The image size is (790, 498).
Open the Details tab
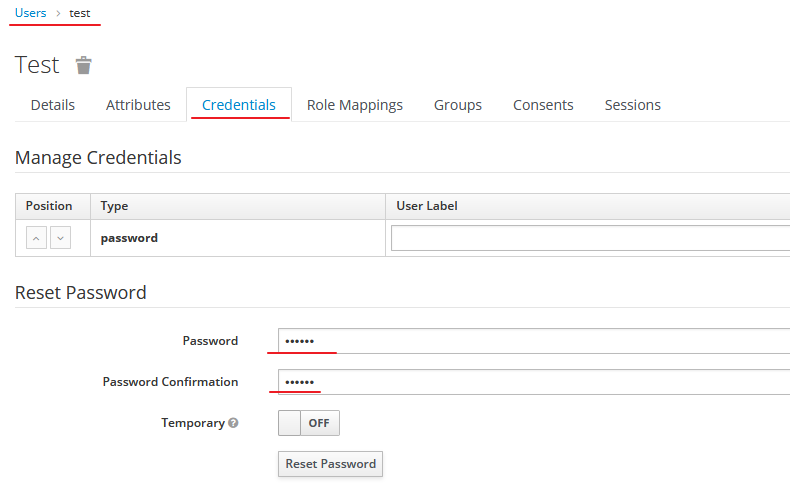(53, 105)
